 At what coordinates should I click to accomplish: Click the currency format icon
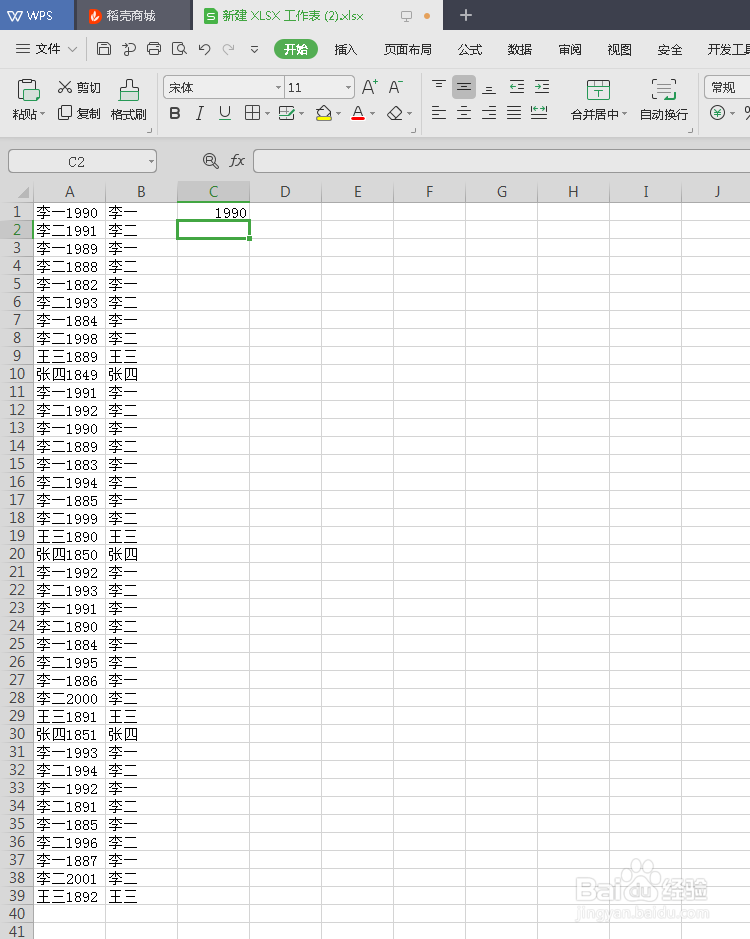(717, 113)
